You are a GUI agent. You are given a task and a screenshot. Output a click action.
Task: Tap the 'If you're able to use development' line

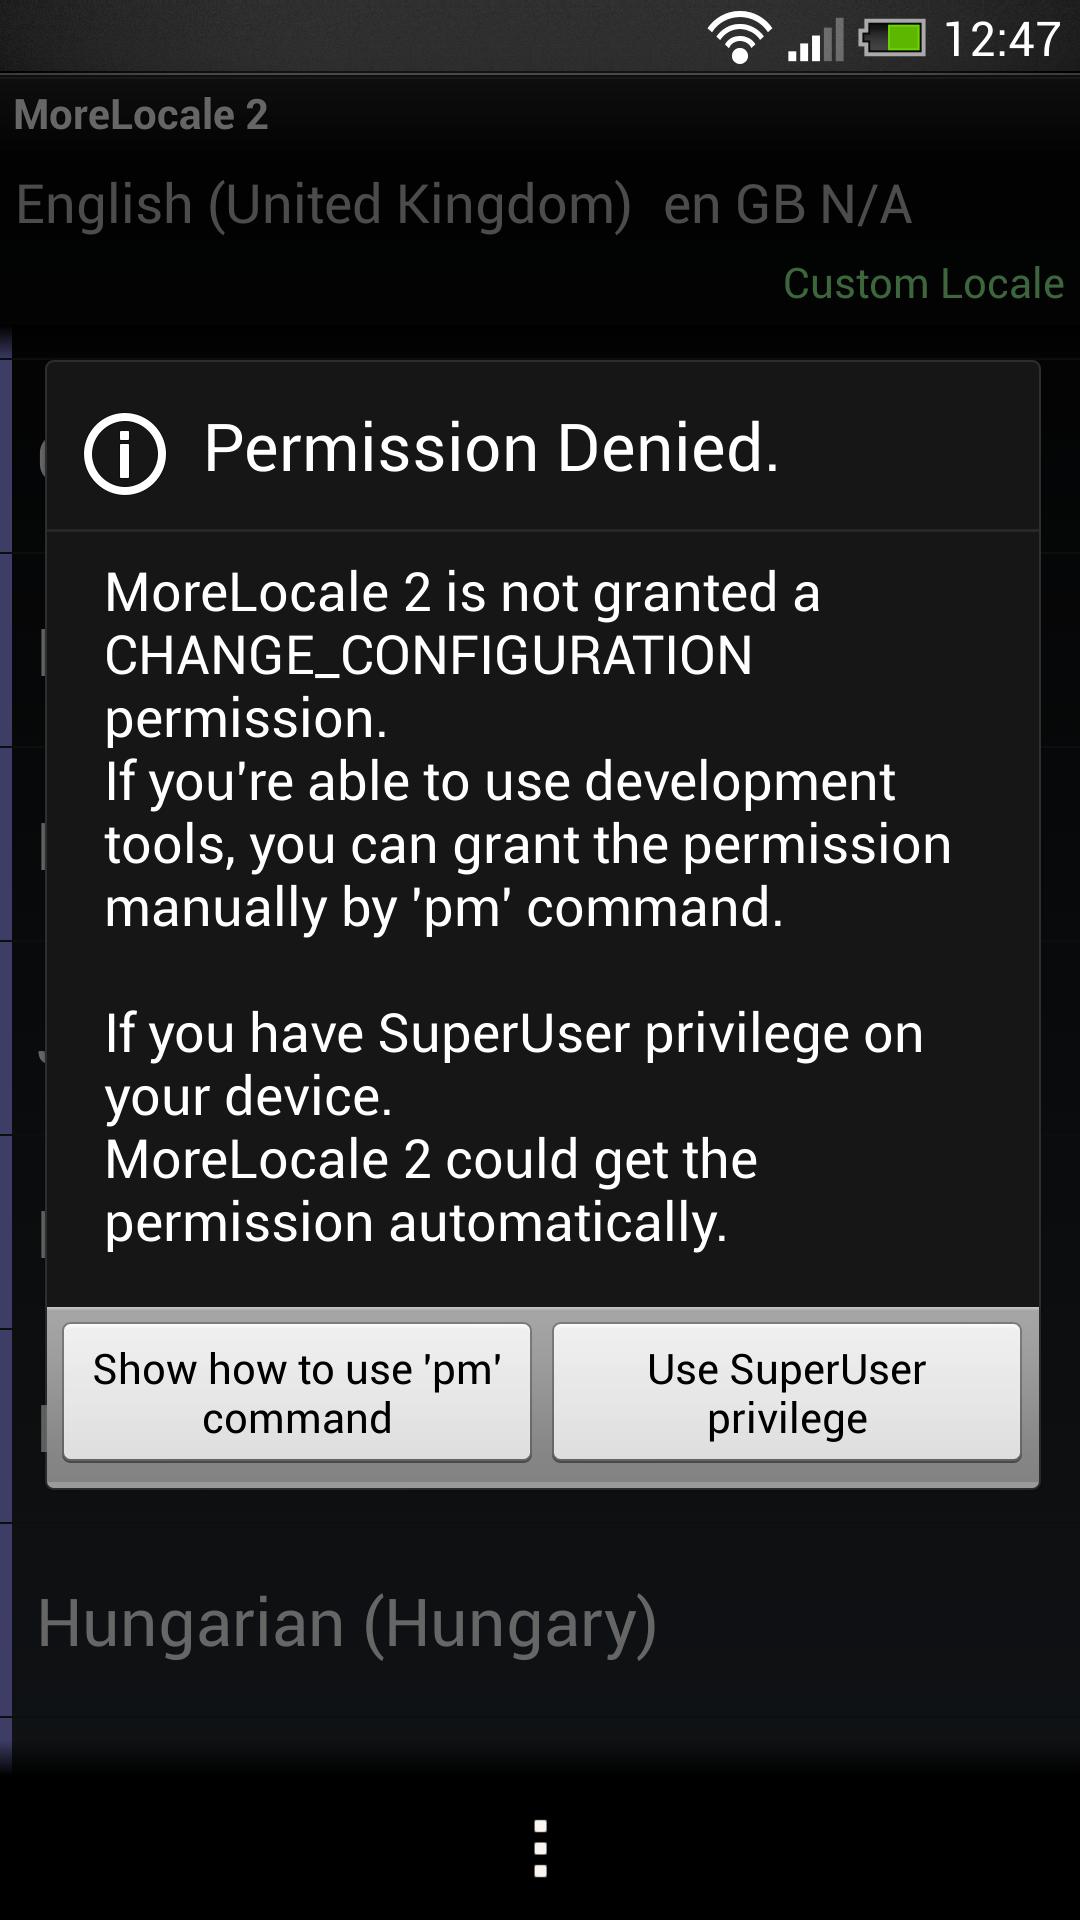tap(500, 782)
